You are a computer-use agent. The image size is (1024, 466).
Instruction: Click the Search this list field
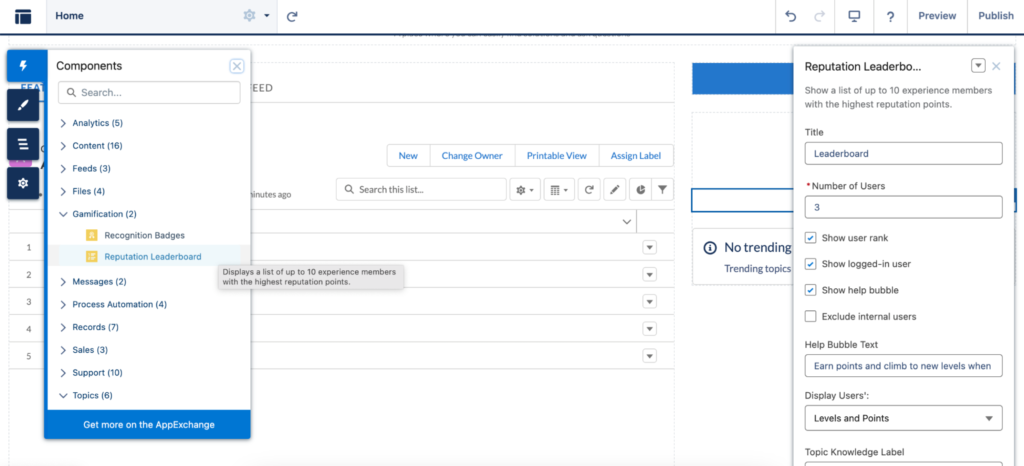[422, 190]
